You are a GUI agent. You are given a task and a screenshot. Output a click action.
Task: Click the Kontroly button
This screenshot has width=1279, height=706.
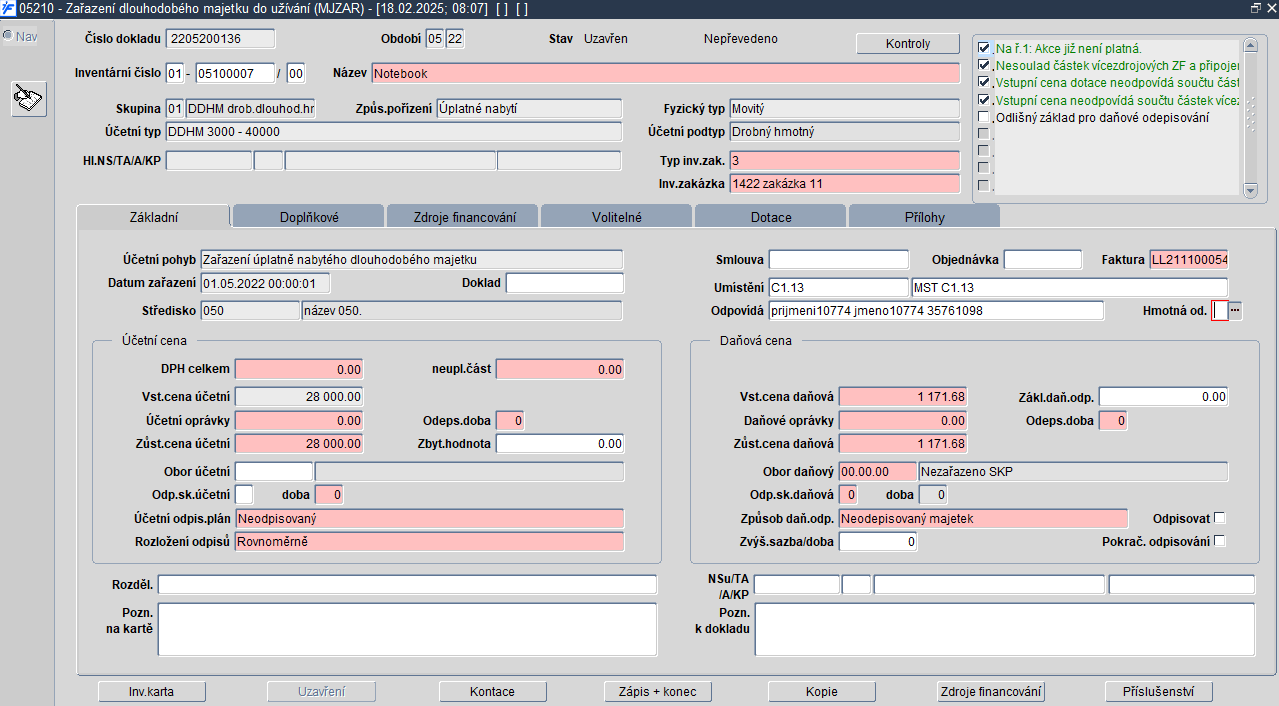click(908, 44)
